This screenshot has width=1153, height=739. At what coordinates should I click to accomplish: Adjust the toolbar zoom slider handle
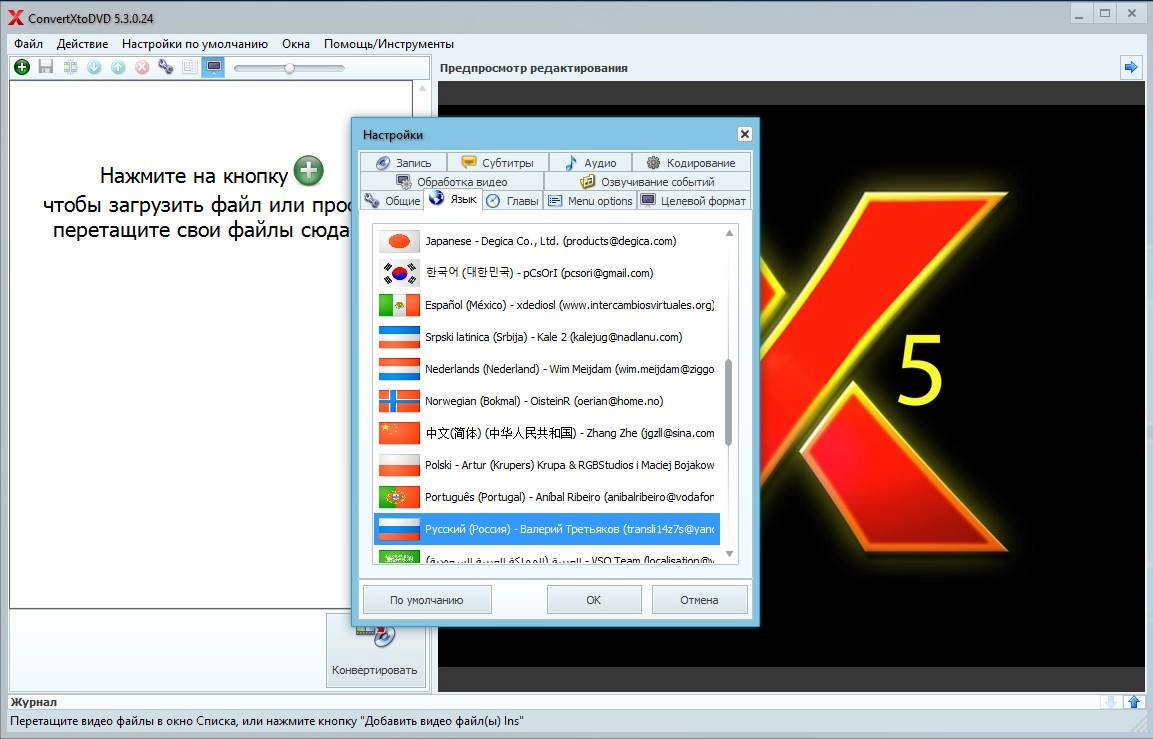click(x=290, y=68)
